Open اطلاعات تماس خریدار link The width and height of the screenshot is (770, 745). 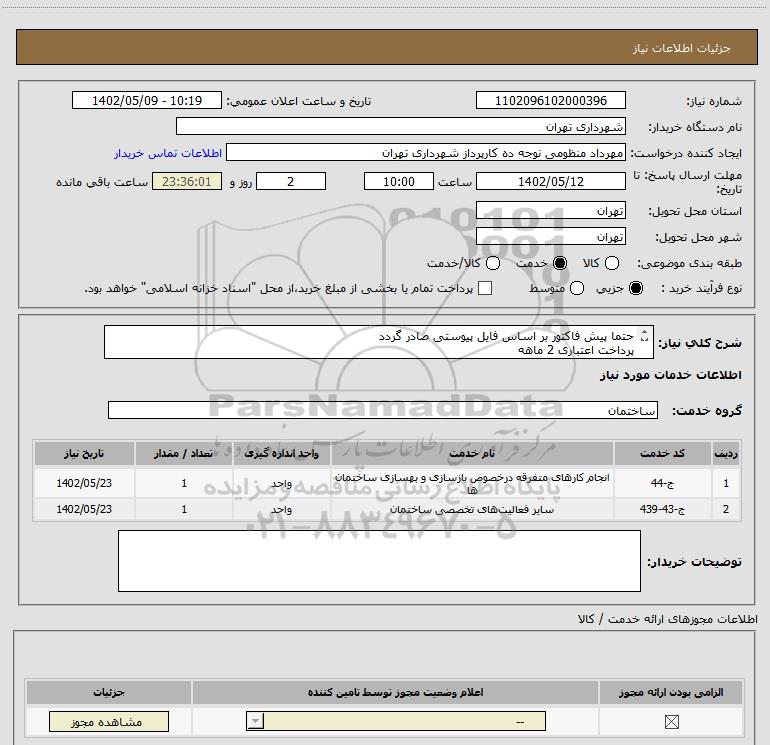(x=168, y=153)
